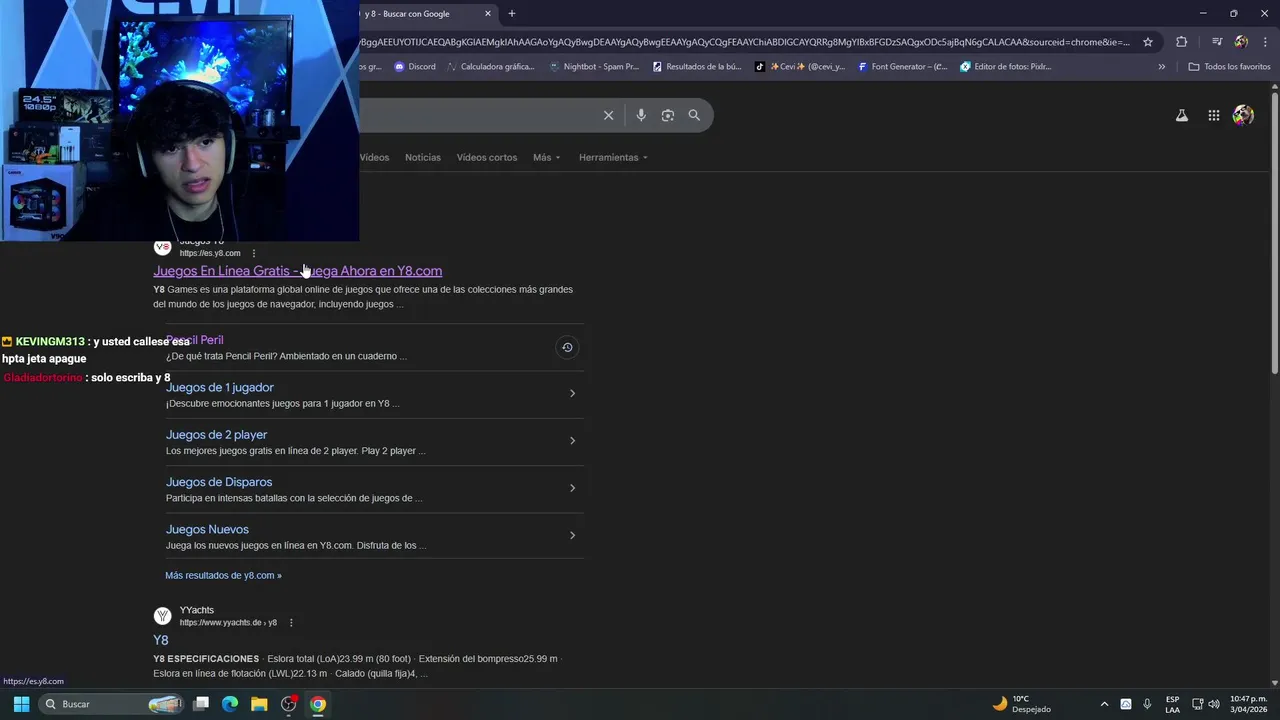Expand the Herramientas dropdown
The width and height of the screenshot is (1280, 720).
613,157
